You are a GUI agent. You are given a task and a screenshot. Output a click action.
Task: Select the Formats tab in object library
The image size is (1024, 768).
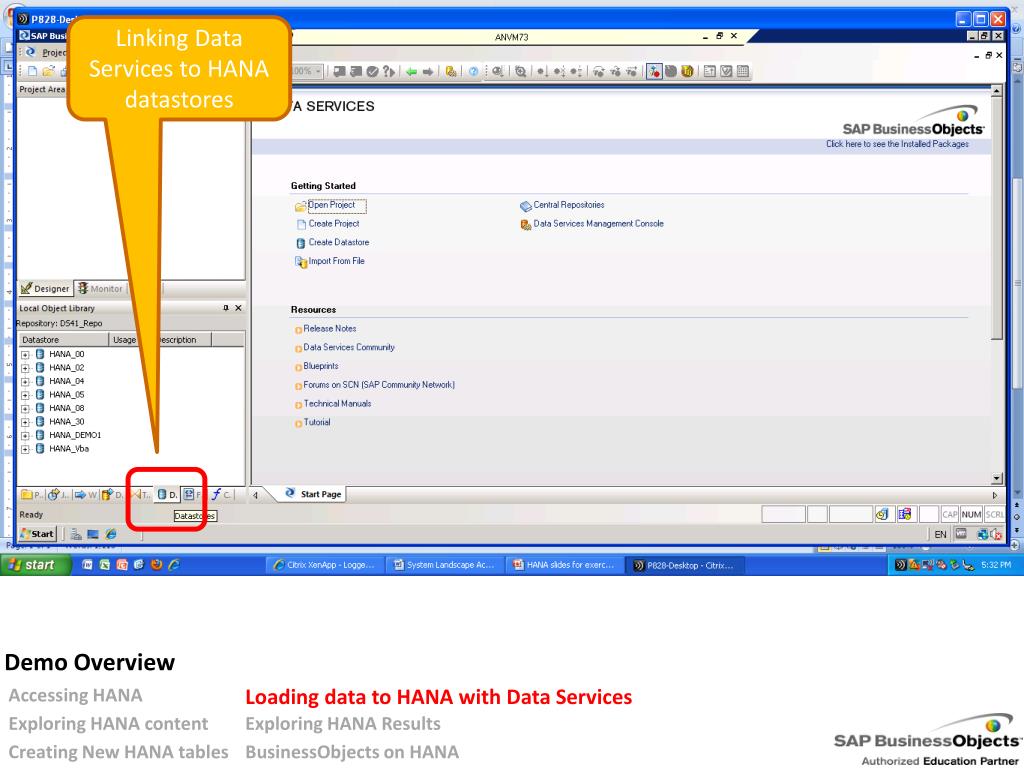pos(193,494)
